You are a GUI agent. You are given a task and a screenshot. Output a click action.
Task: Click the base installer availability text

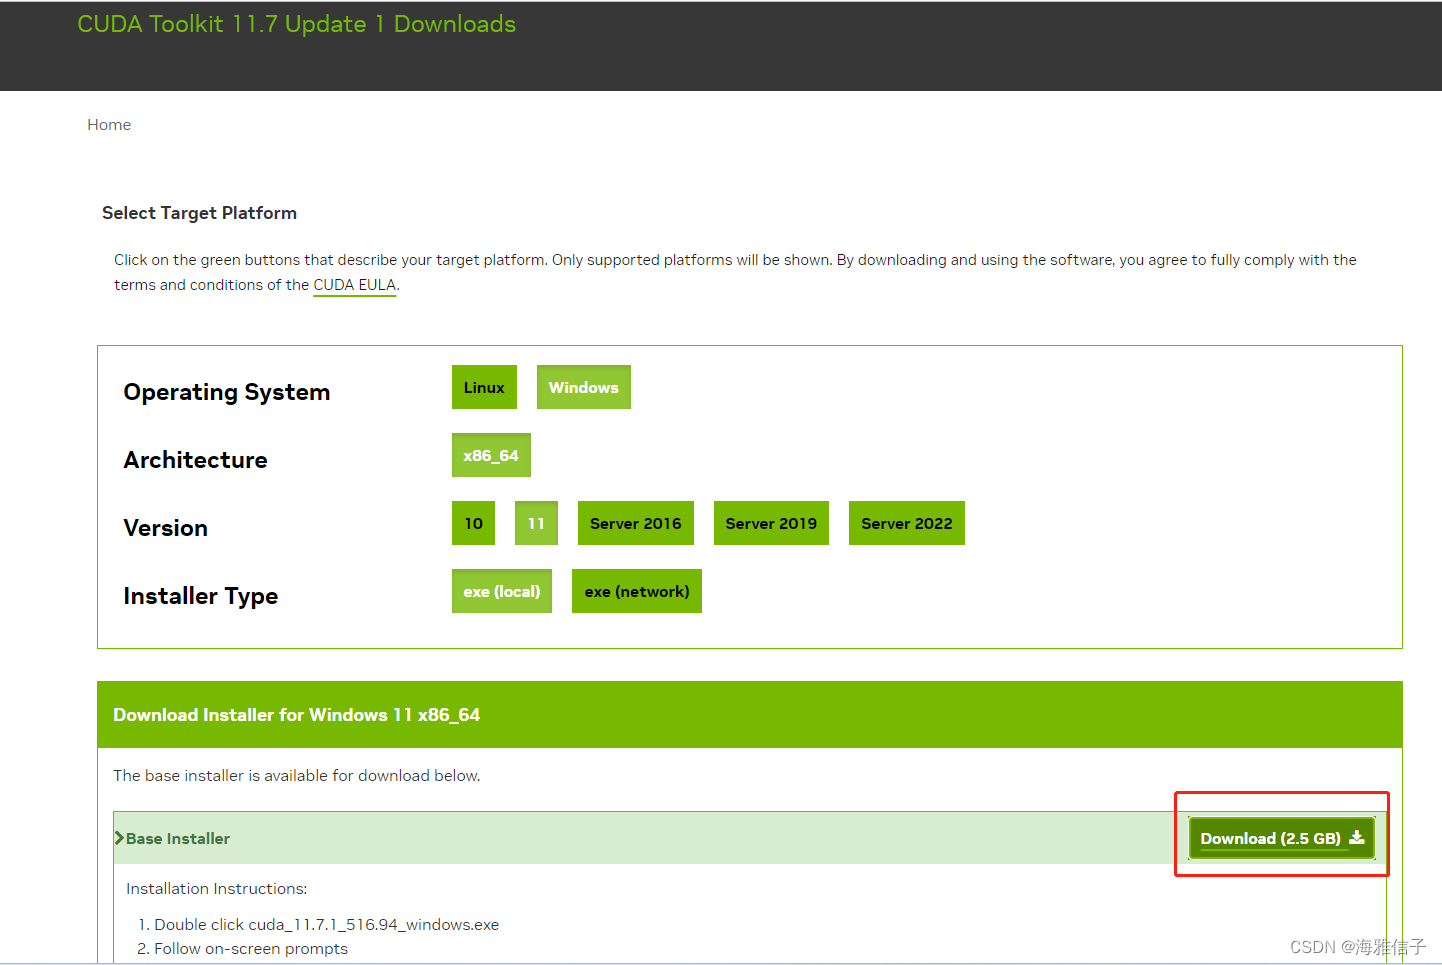point(296,776)
